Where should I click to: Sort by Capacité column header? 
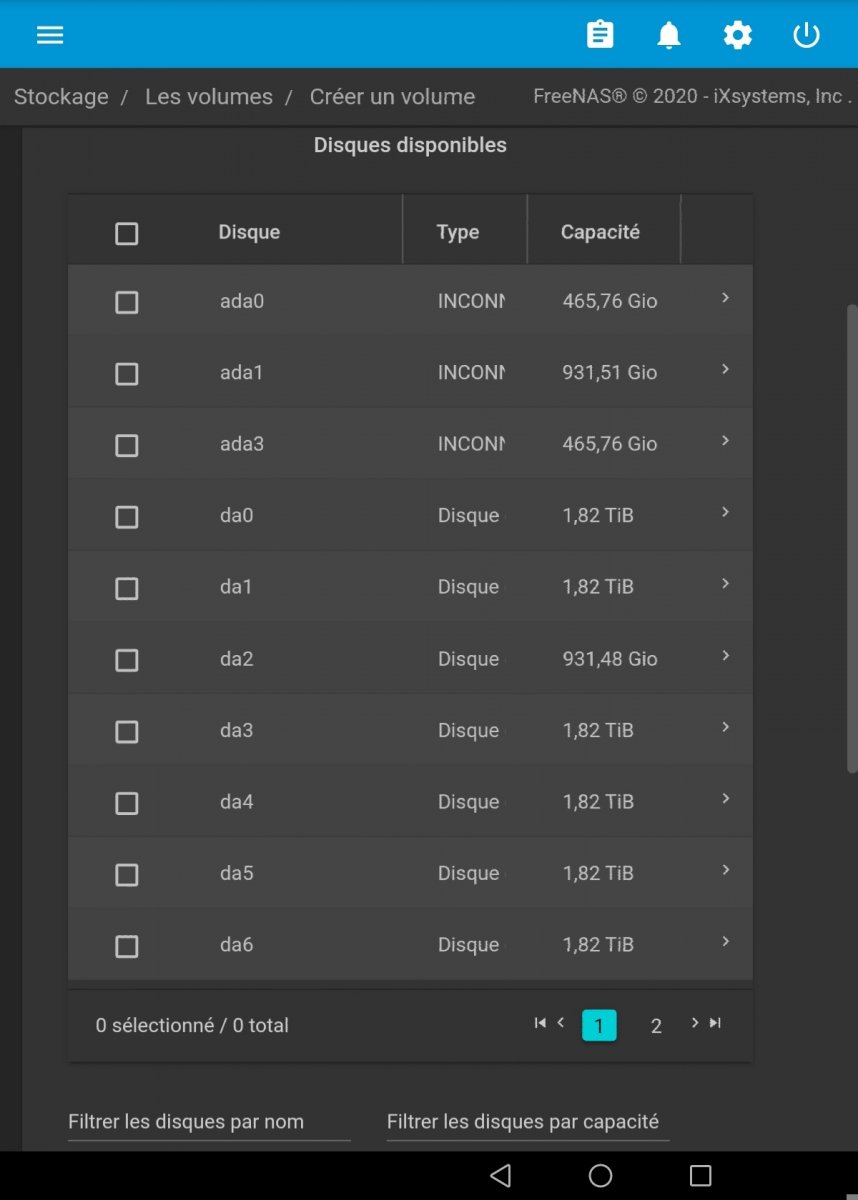coord(600,232)
